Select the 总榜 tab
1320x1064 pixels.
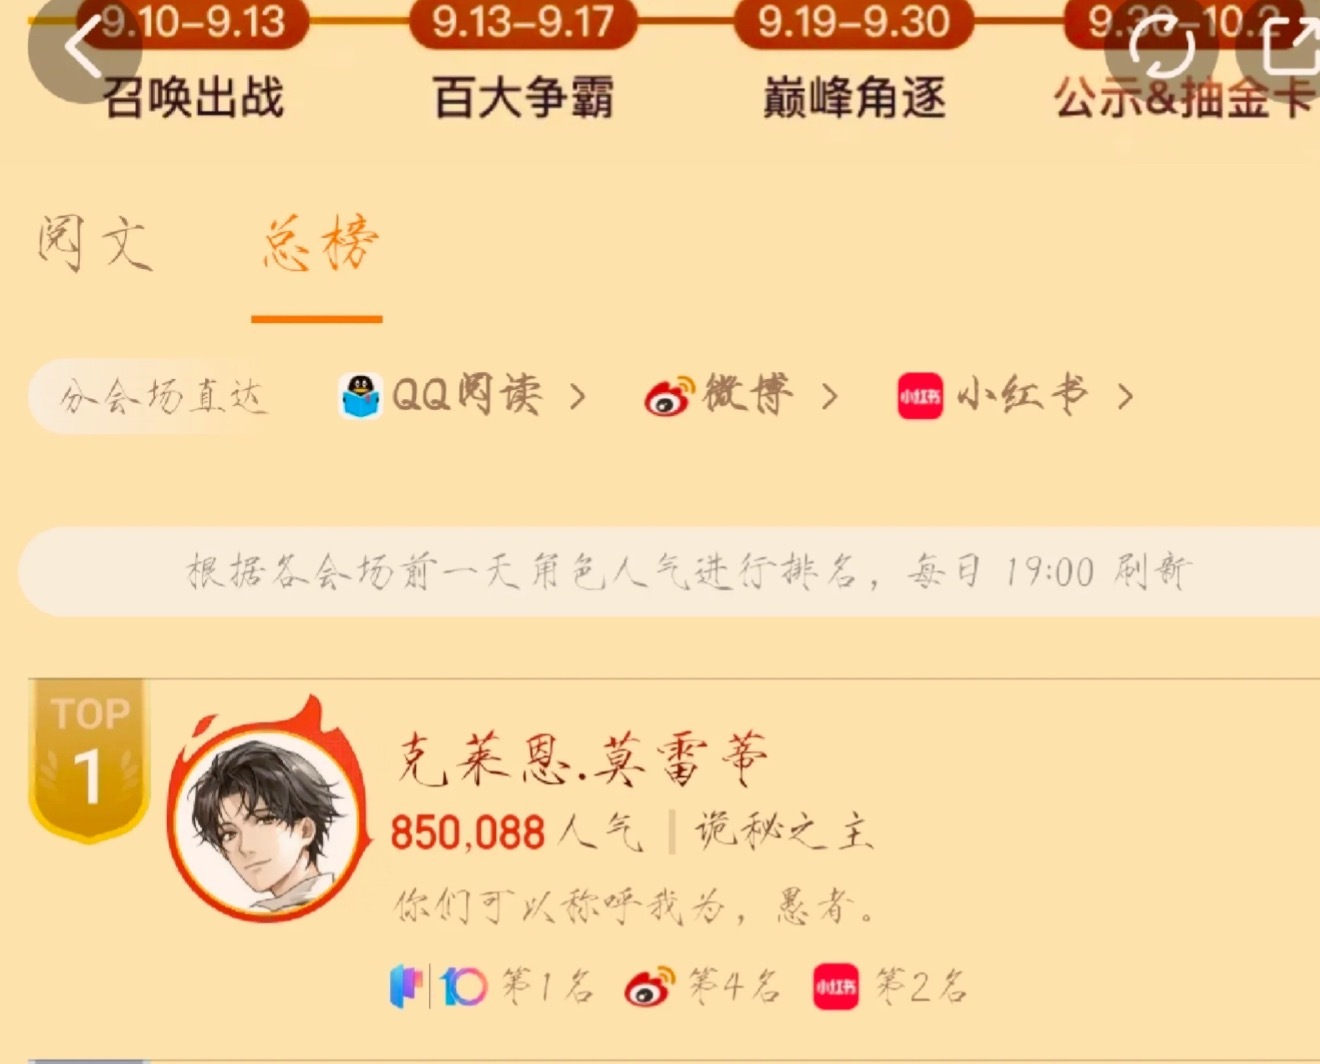(320, 243)
